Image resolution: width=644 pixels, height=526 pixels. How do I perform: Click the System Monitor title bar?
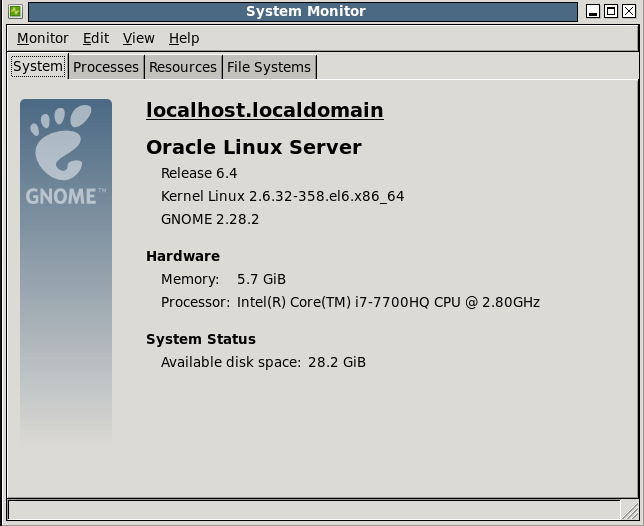pyautogui.click(x=306, y=12)
